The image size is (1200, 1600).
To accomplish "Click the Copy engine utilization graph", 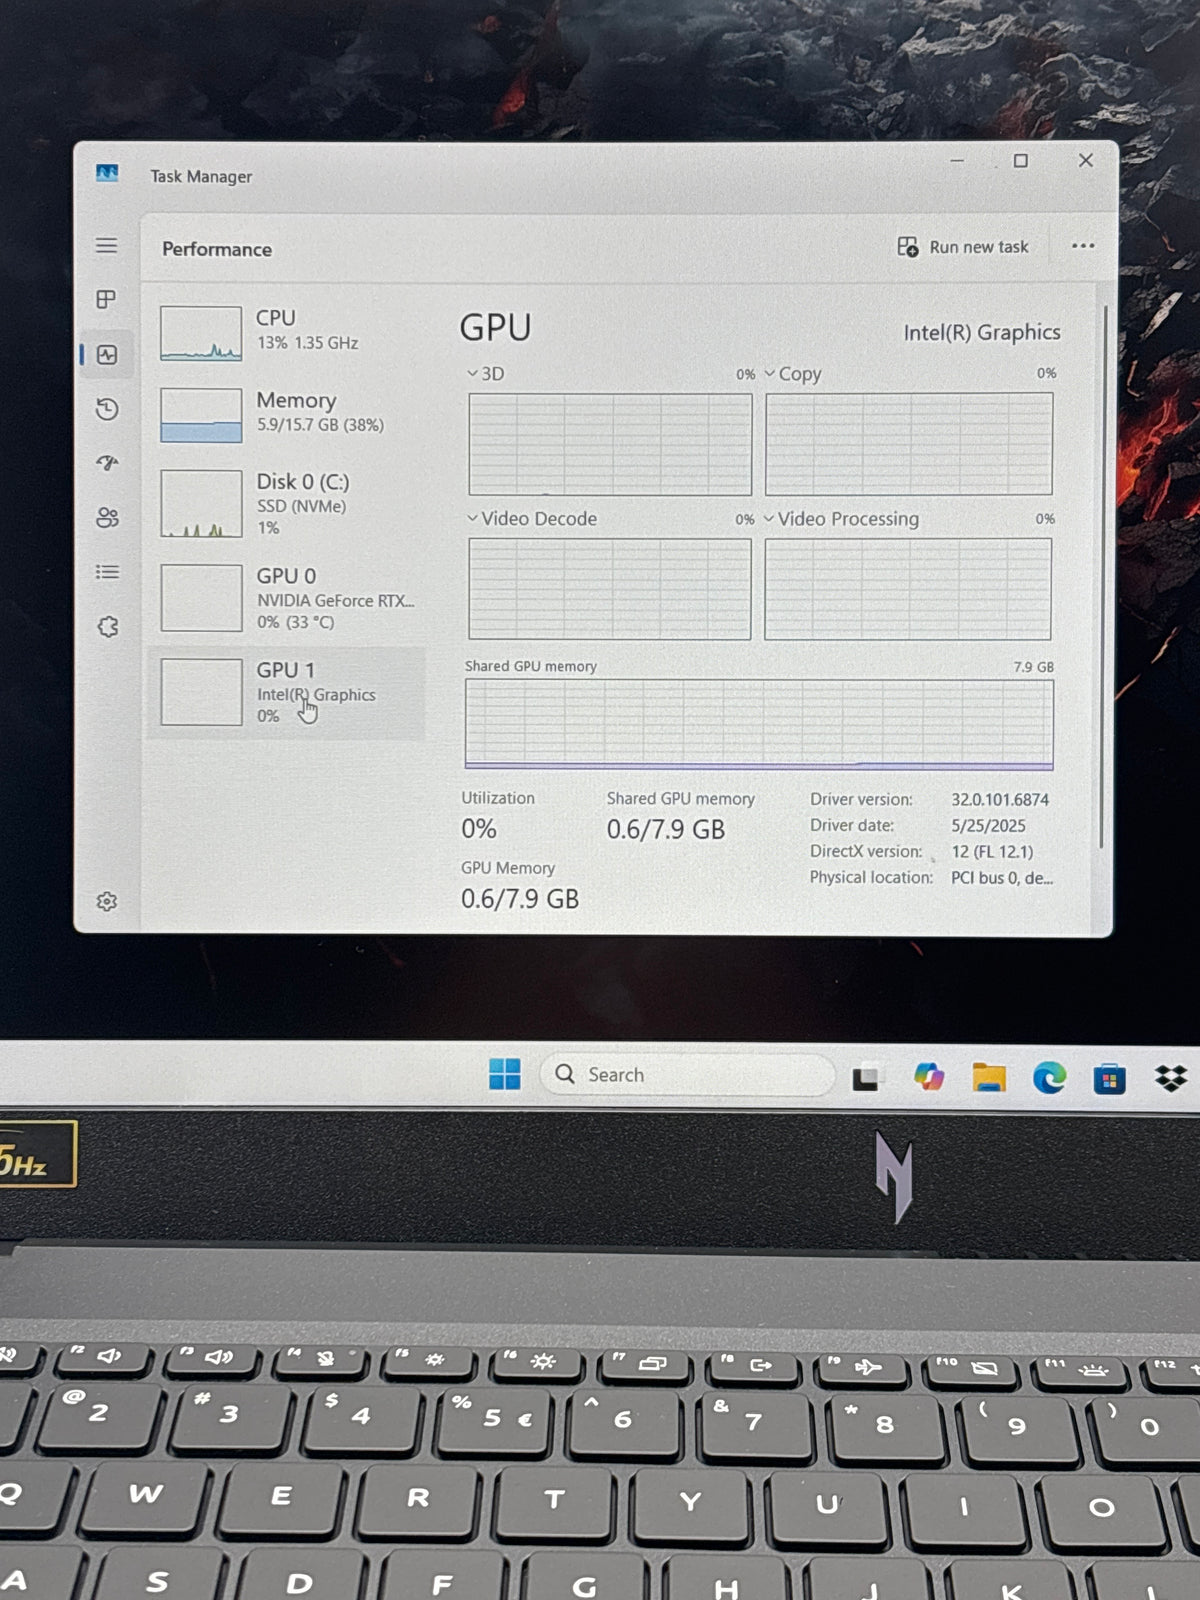I will coord(909,444).
